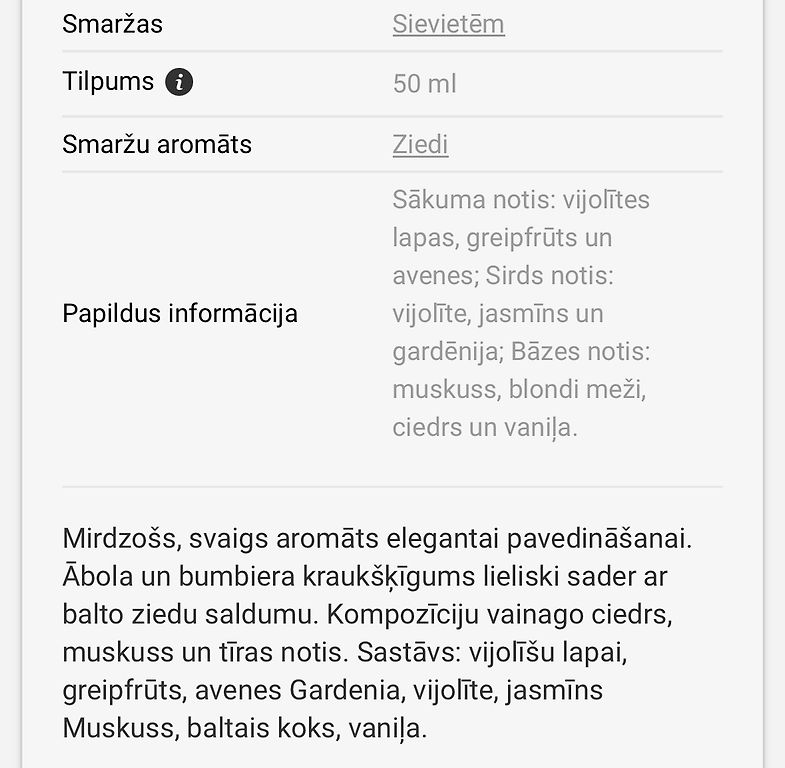
Task: Select the Papildus informācija label
Action: [180, 314]
